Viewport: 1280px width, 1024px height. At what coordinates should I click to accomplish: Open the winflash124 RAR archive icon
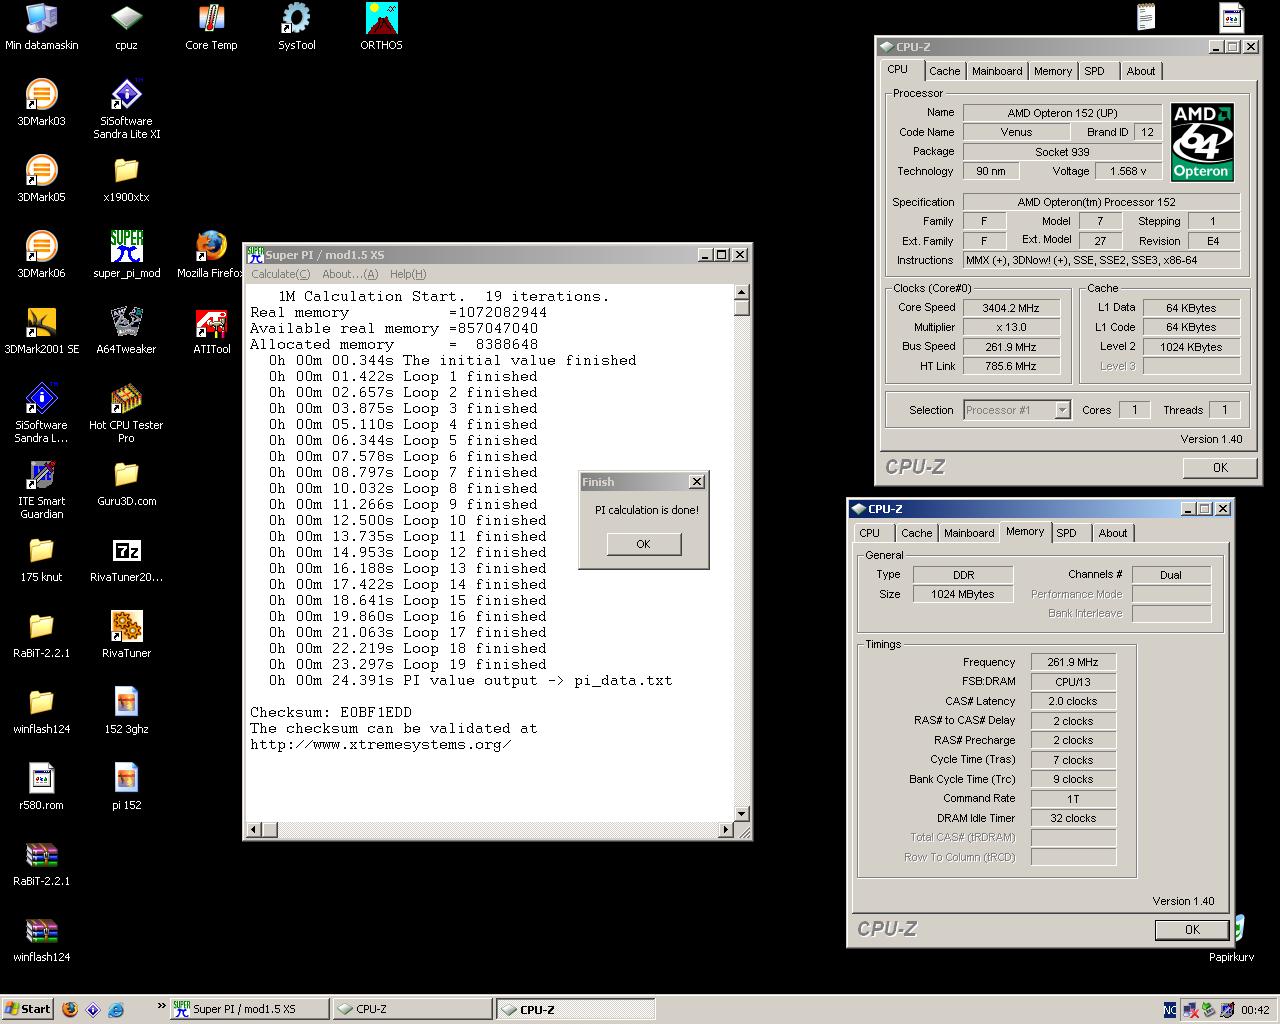click(41, 938)
